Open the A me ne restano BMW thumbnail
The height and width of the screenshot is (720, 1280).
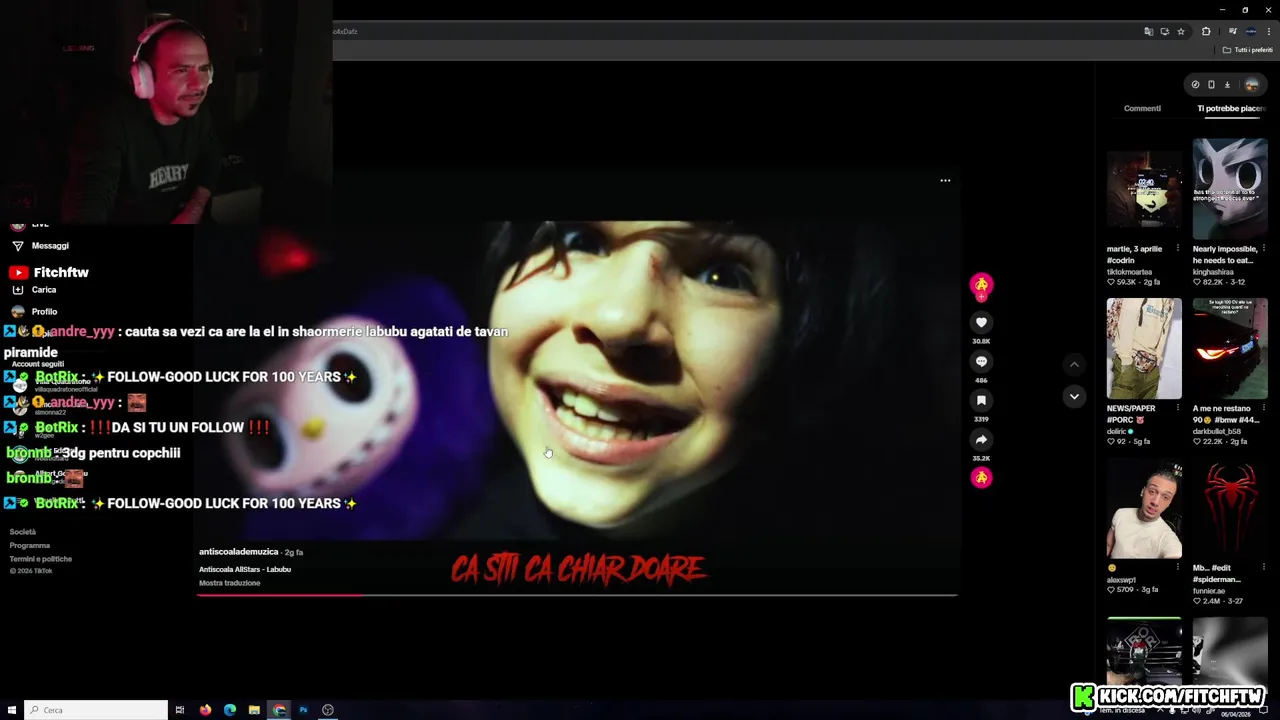pyautogui.click(x=1230, y=348)
